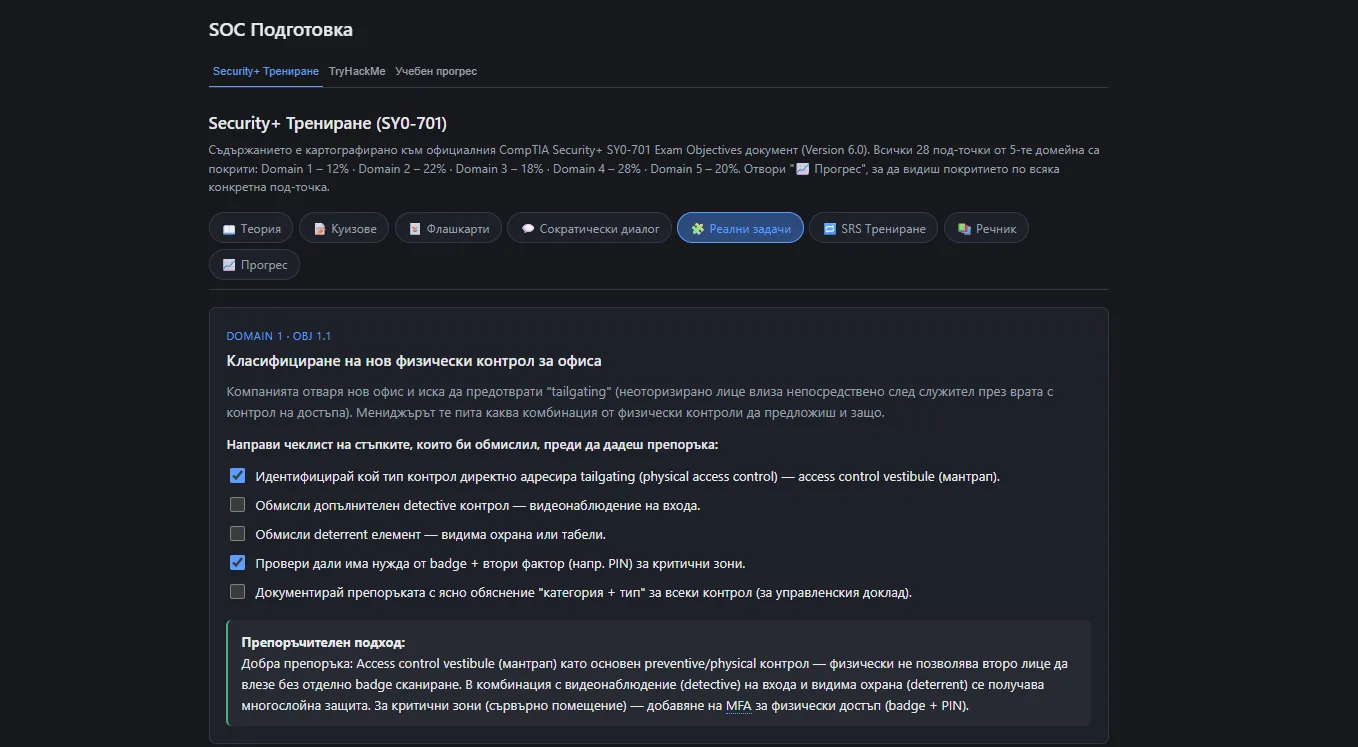The width and height of the screenshot is (1358, 747).
Task: Click the DOMAIN 1 · OBJ 1.1 label
Action: pyautogui.click(x=279, y=336)
